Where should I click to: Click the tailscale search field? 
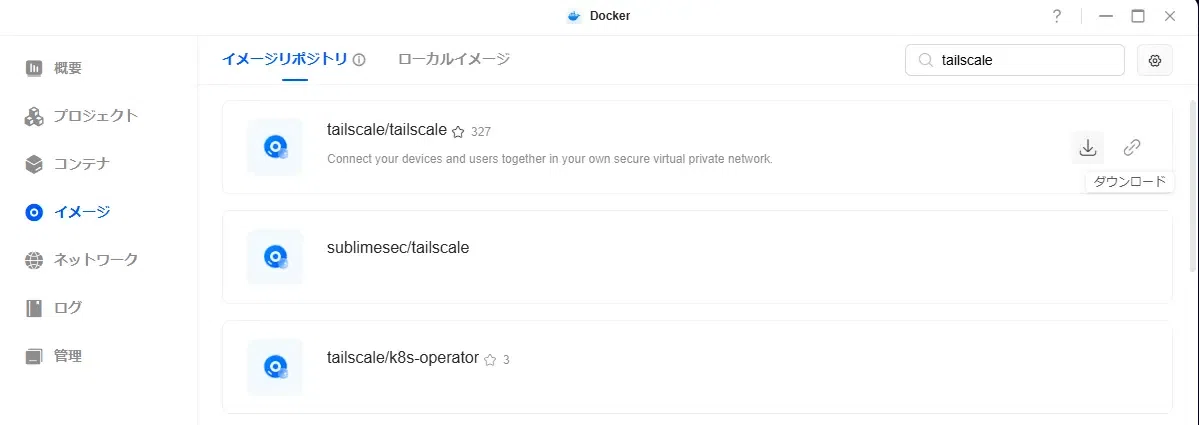pyautogui.click(x=1015, y=60)
